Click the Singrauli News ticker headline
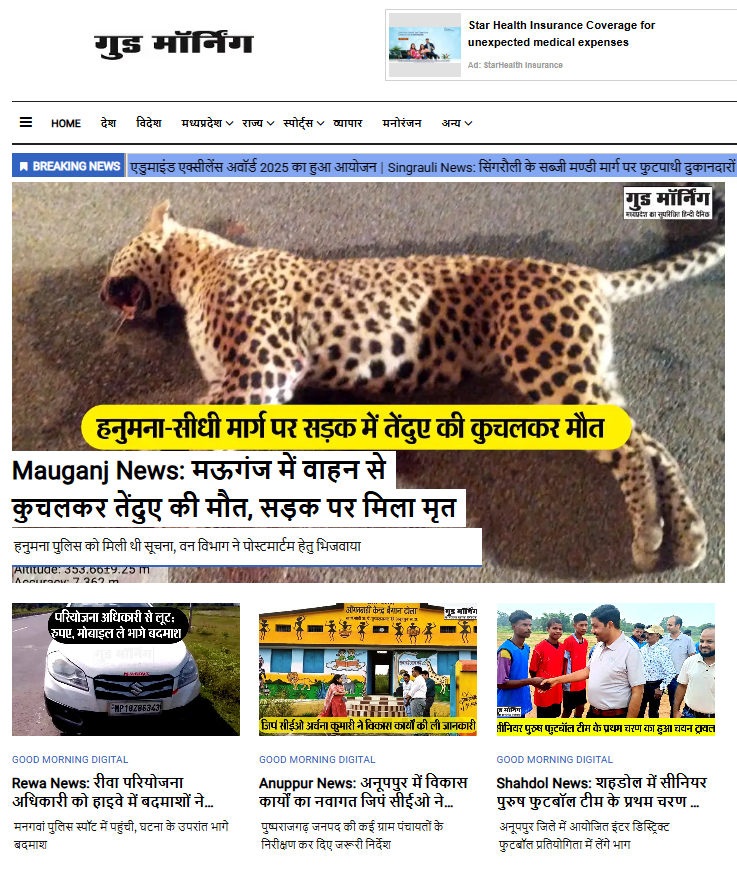This screenshot has width=737, height=877. [x=562, y=167]
